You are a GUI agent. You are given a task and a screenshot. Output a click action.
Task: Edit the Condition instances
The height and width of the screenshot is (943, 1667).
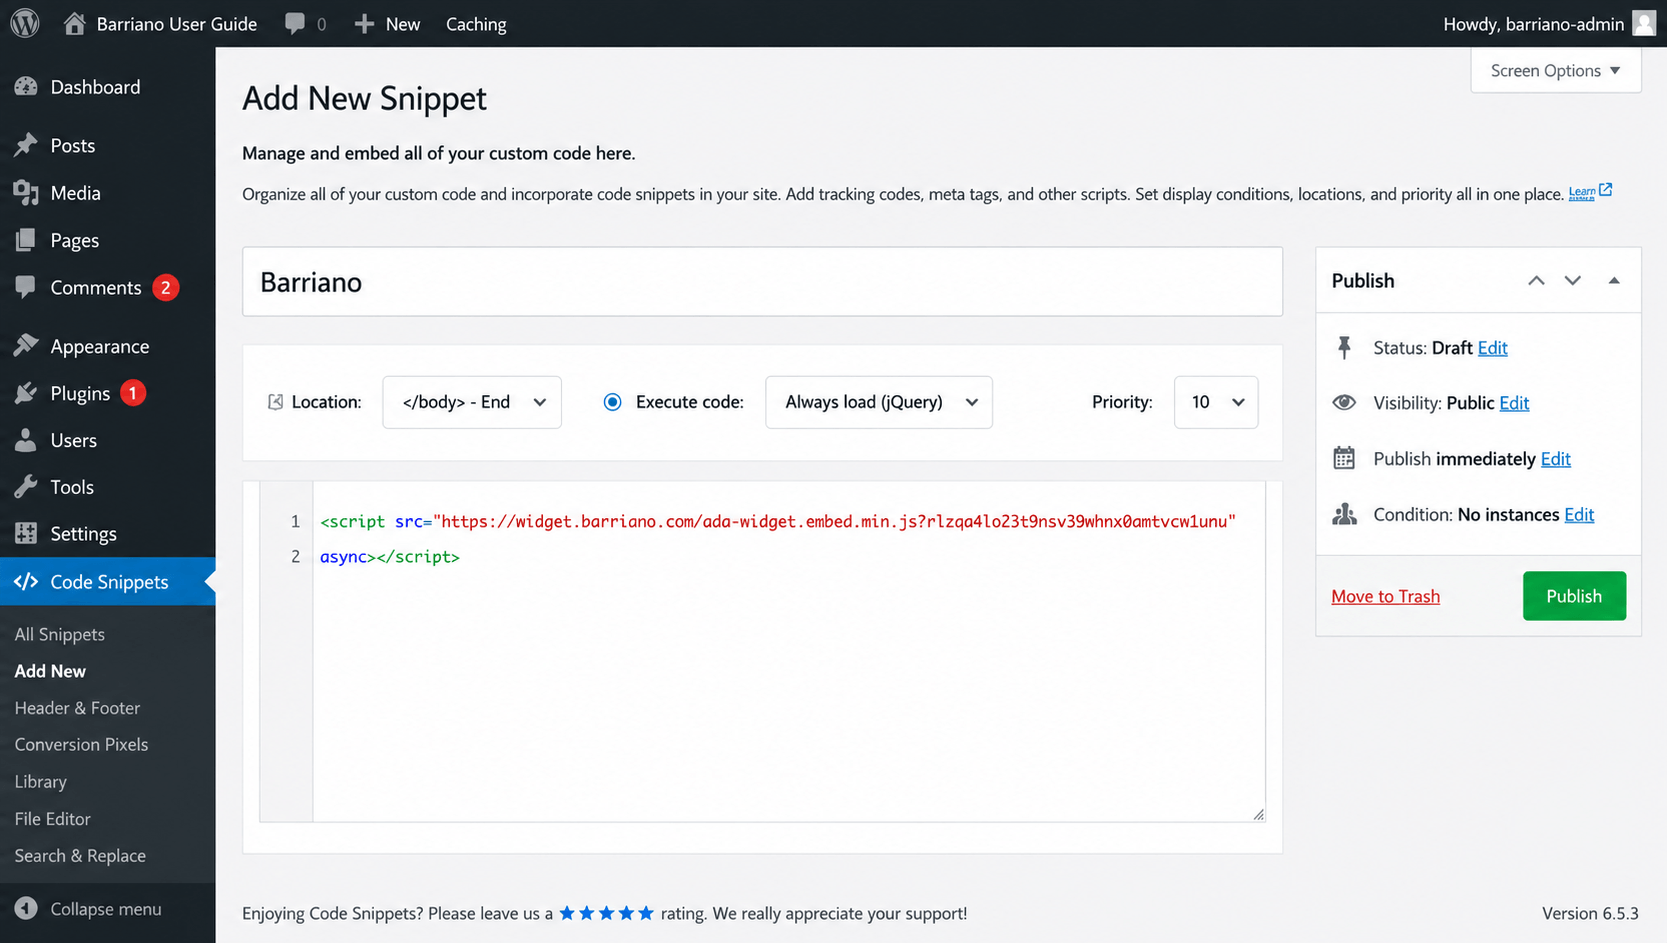(1579, 514)
